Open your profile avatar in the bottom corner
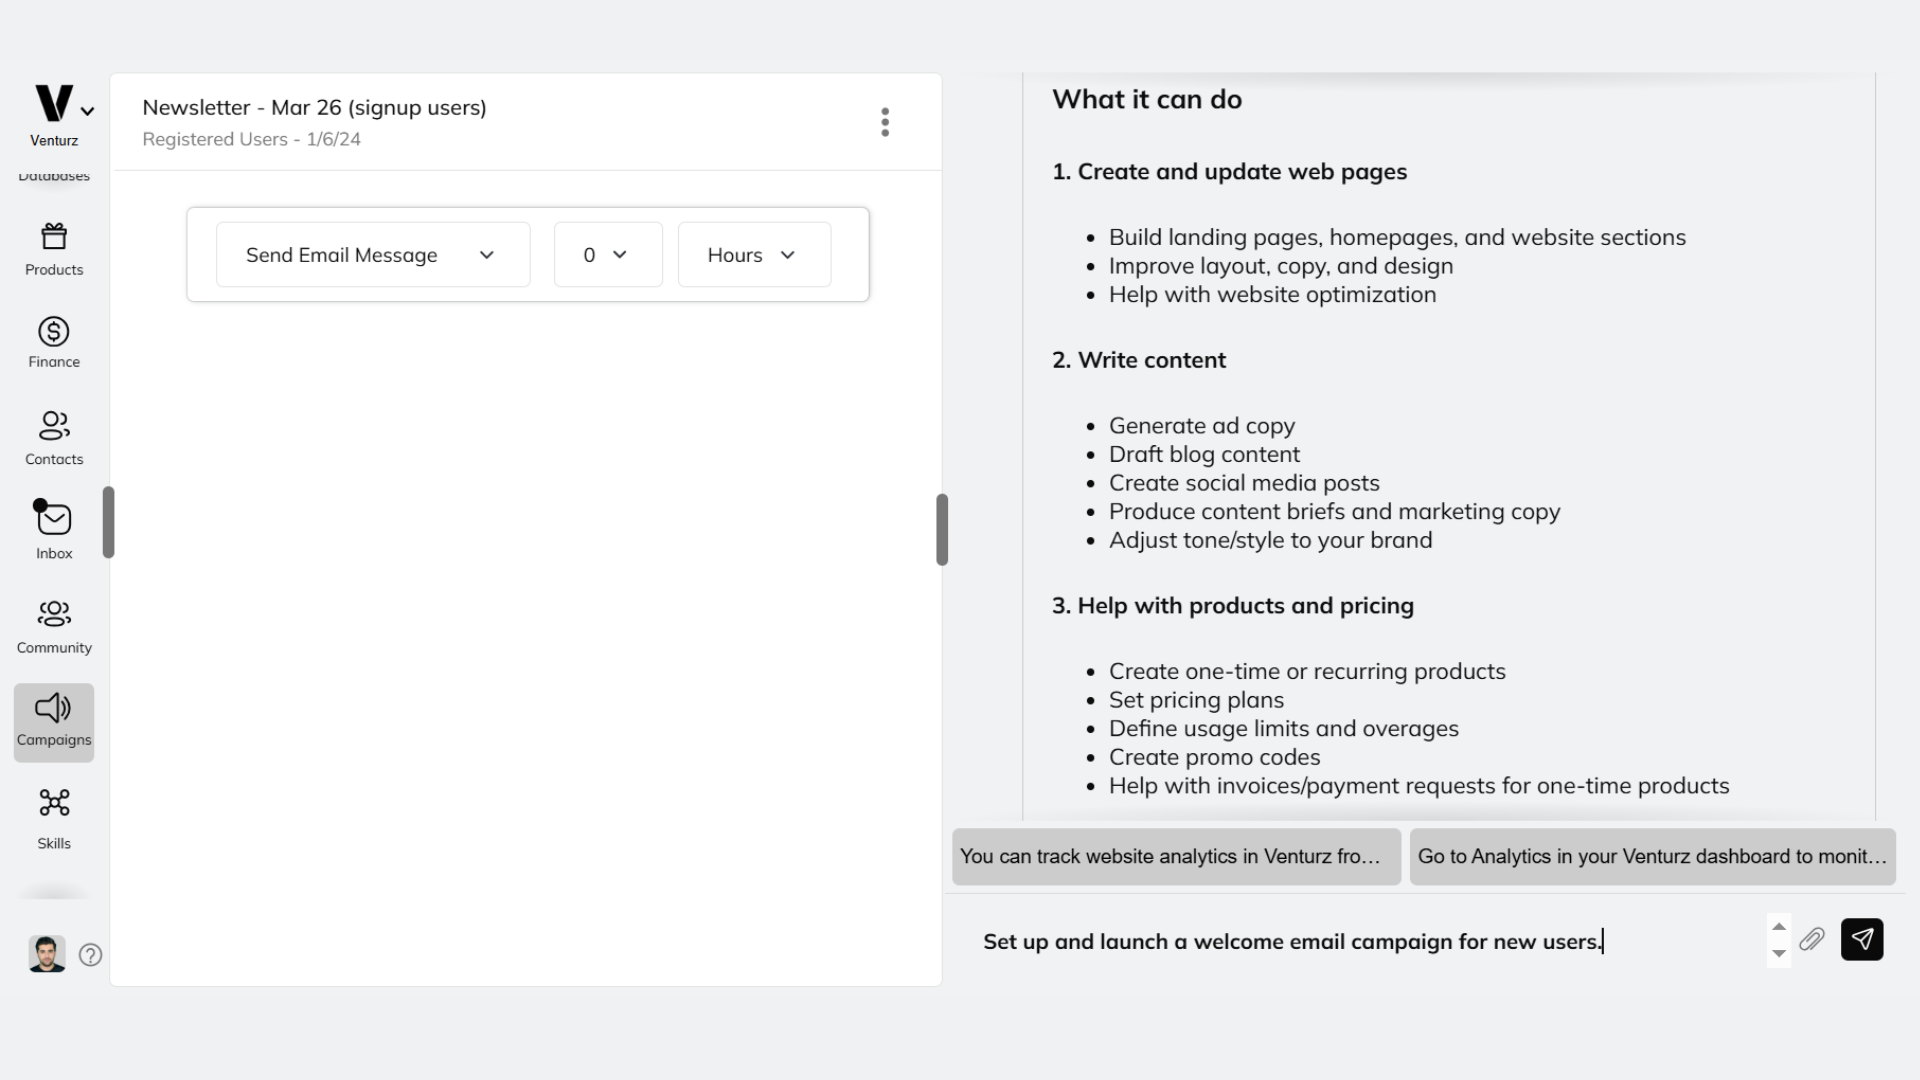 [45, 953]
